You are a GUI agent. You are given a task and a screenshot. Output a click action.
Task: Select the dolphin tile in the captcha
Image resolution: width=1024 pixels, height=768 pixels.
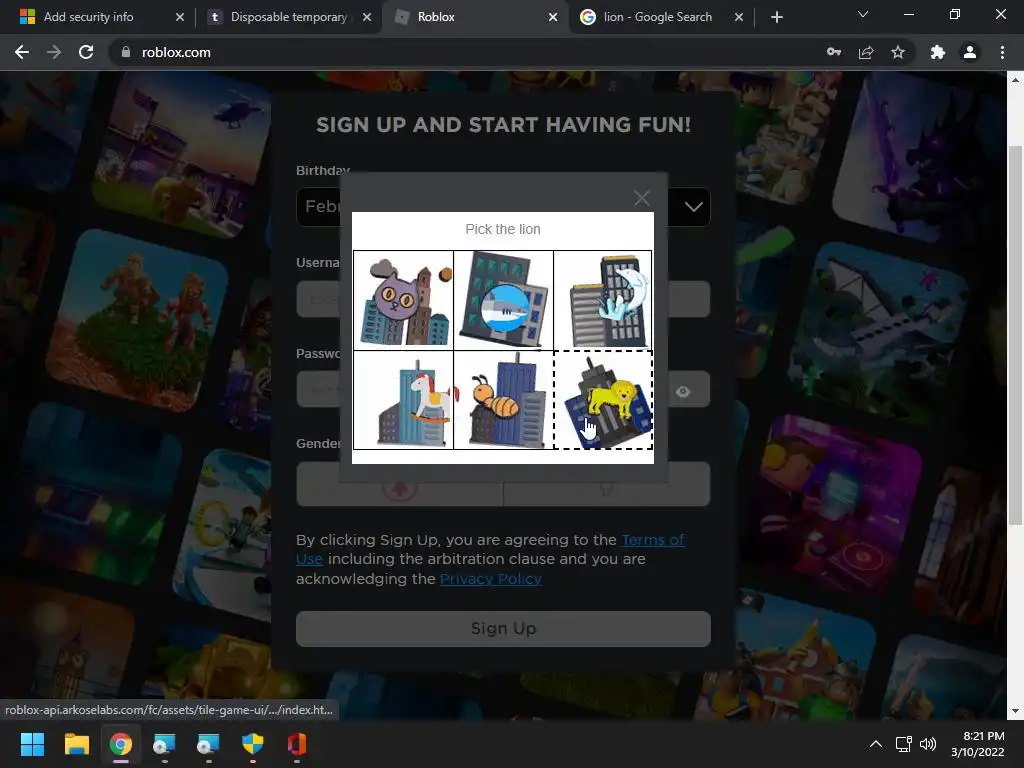click(x=603, y=300)
